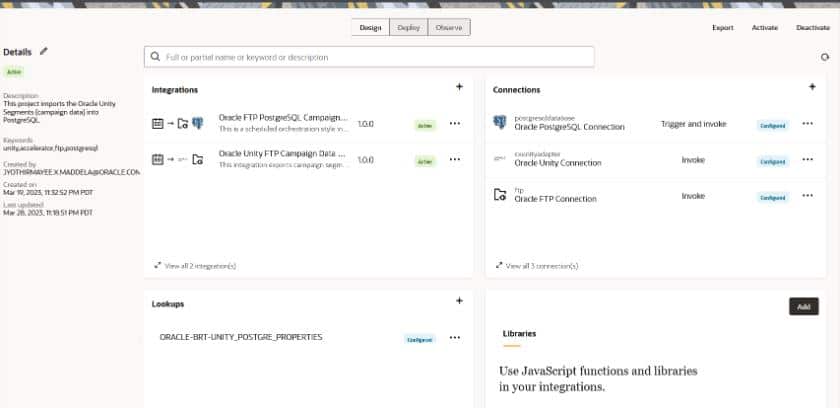Image resolution: width=840 pixels, height=408 pixels.
Task: Click FTP folder target icon in Unity FTP integration row
Action: [x=198, y=160]
